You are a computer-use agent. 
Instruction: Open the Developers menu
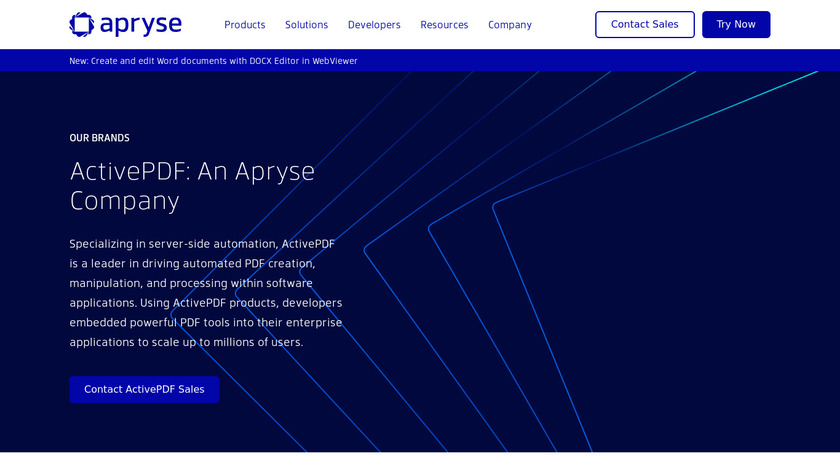374,25
